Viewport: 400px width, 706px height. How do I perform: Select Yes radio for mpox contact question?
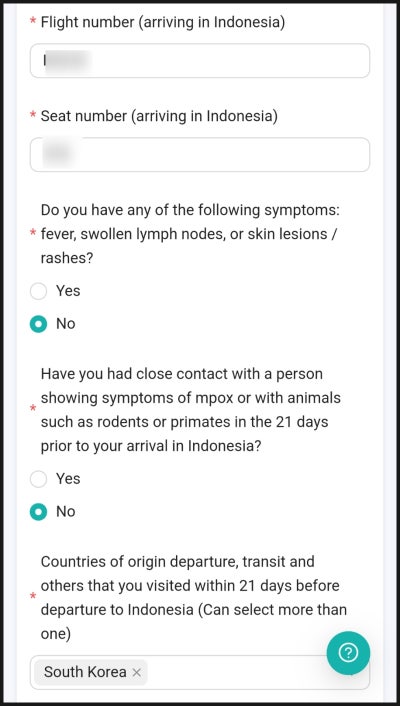[x=38, y=479]
